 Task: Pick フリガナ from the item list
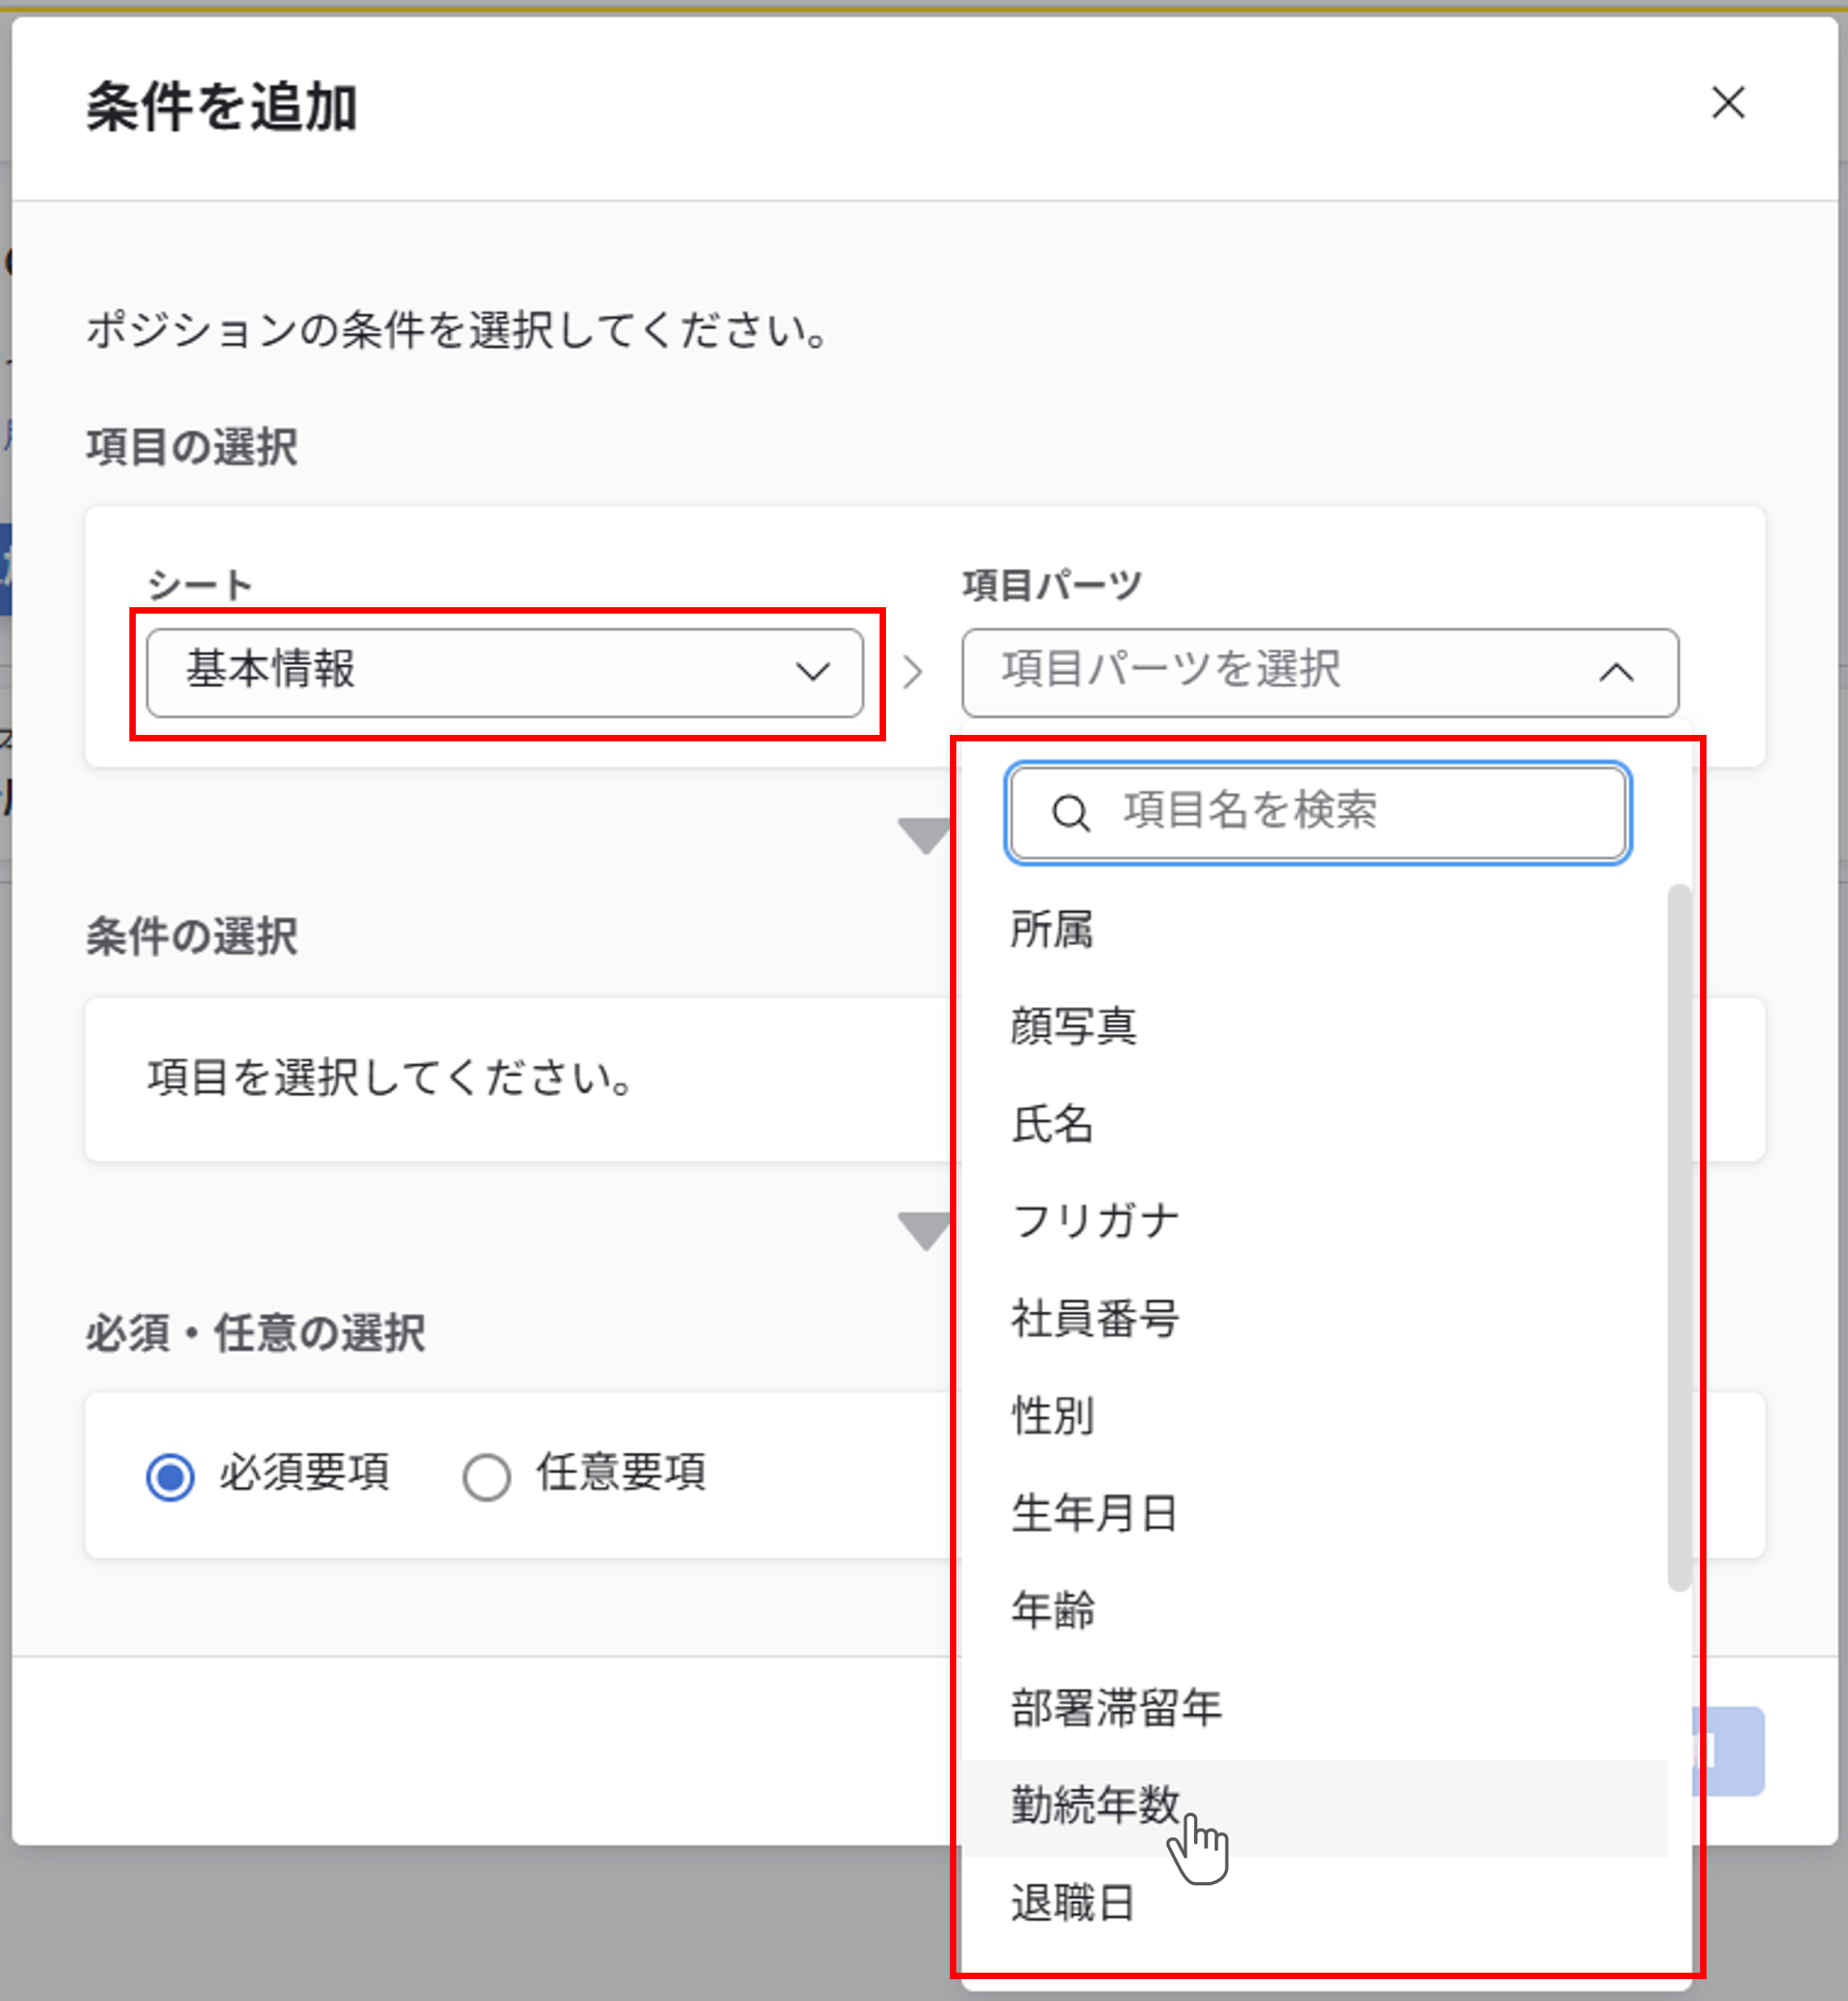(x=1095, y=1221)
